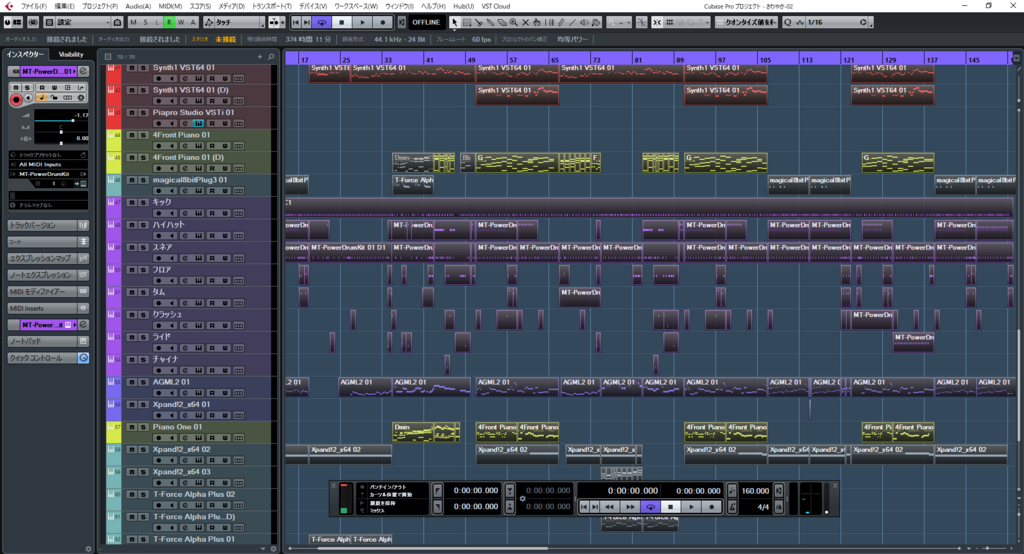Toggle global Write (W) automation button
This screenshot has height=554, width=1024.
click(x=181, y=22)
